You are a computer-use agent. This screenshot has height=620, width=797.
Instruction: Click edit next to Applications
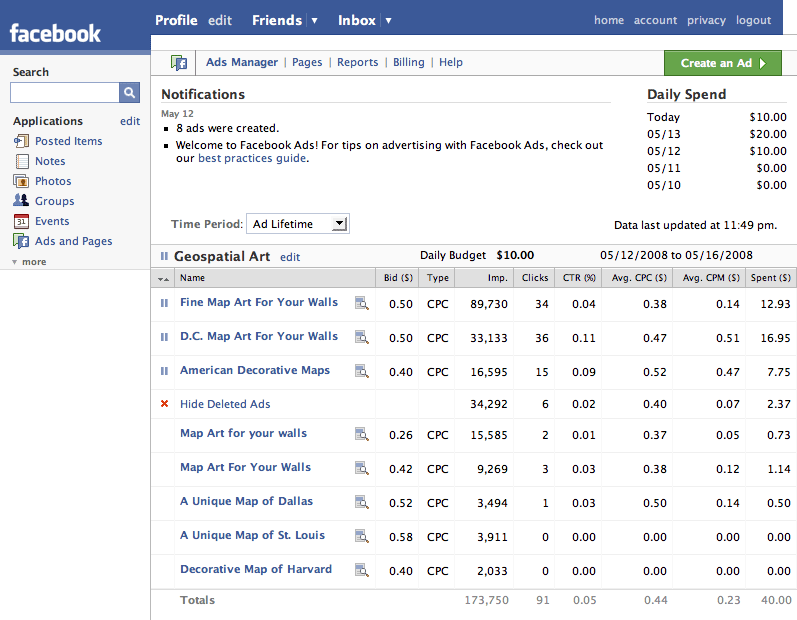point(130,121)
